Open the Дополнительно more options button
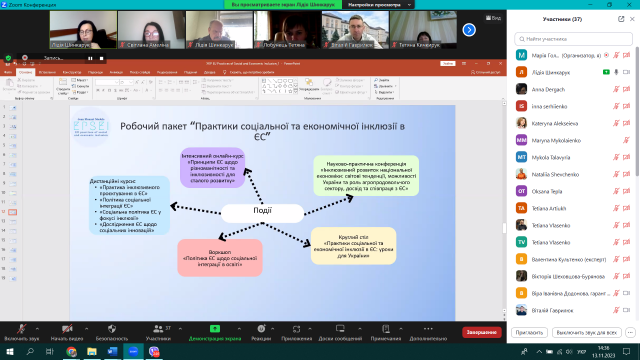The height and width of the screenshot is (360, 640). coord(428,332)
